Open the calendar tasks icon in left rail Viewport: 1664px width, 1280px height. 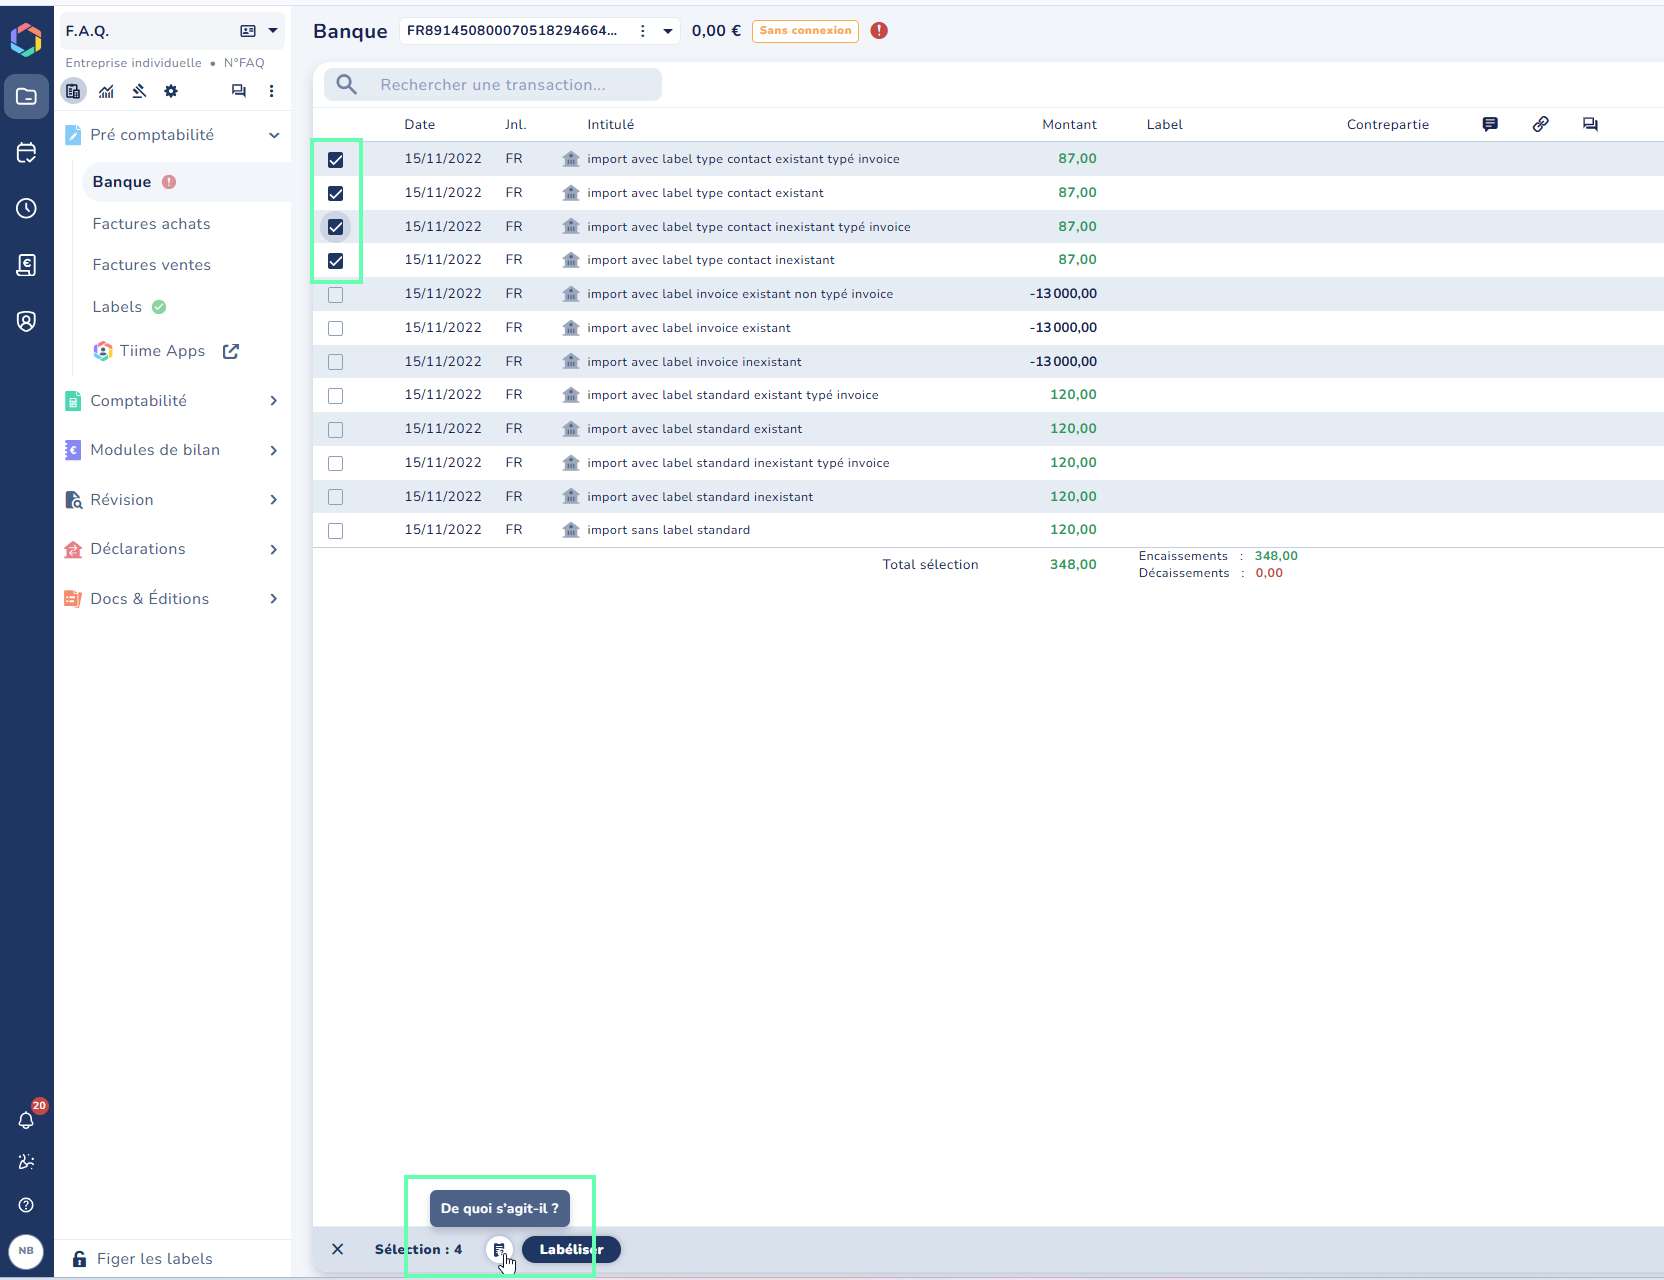click(x=27, y=153)
